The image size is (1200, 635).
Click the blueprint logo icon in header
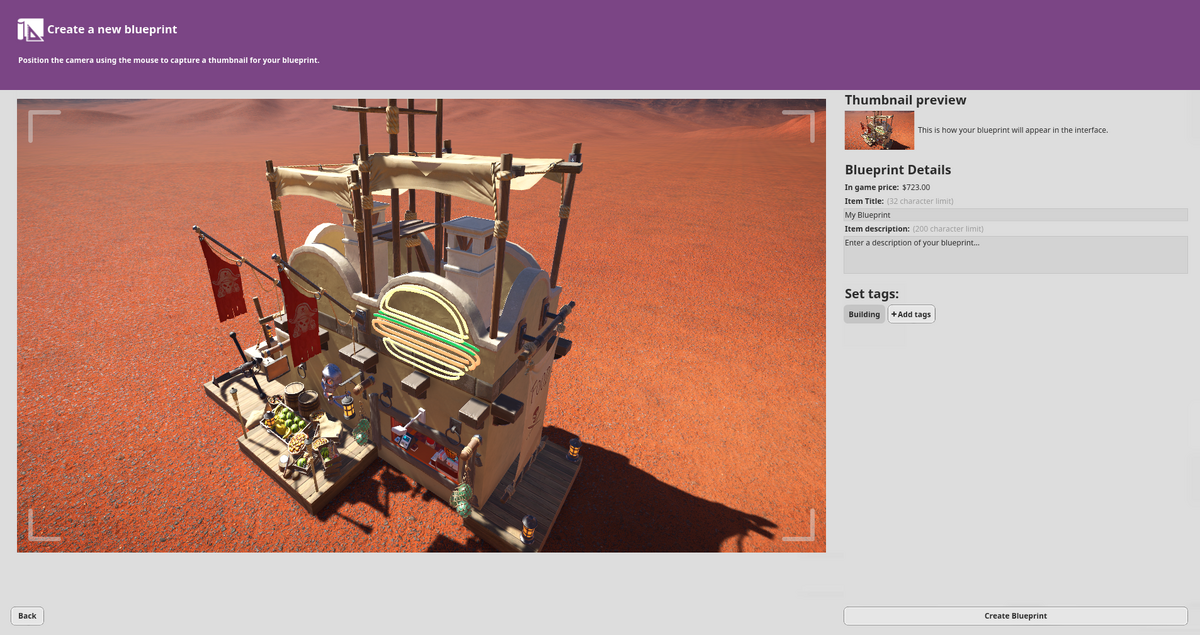coord(30,30)
